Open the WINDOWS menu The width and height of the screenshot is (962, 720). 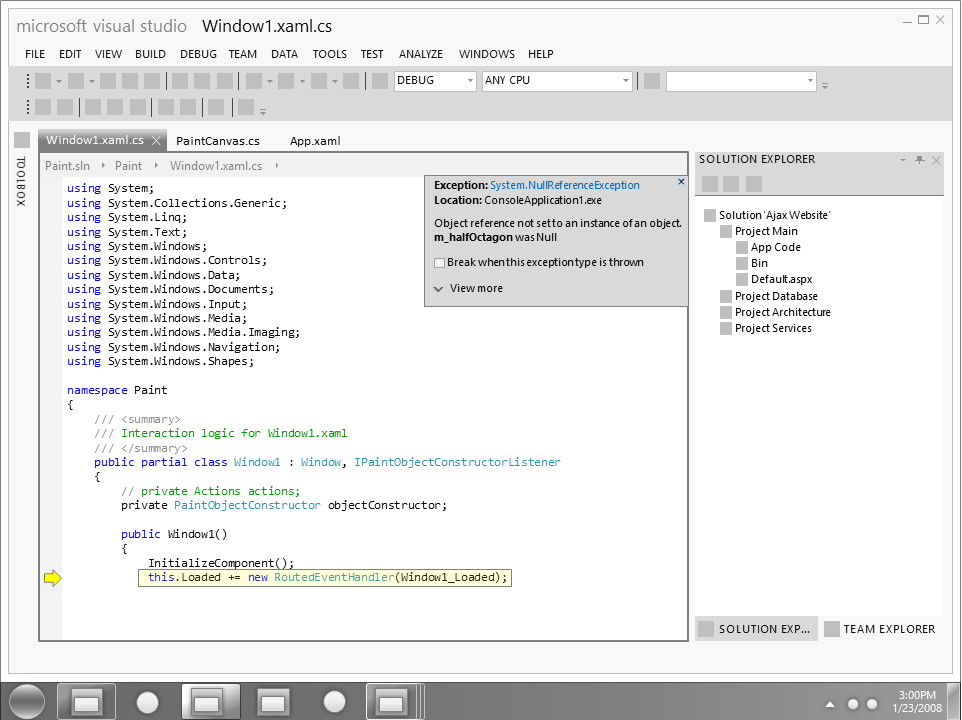pos(487,54)
